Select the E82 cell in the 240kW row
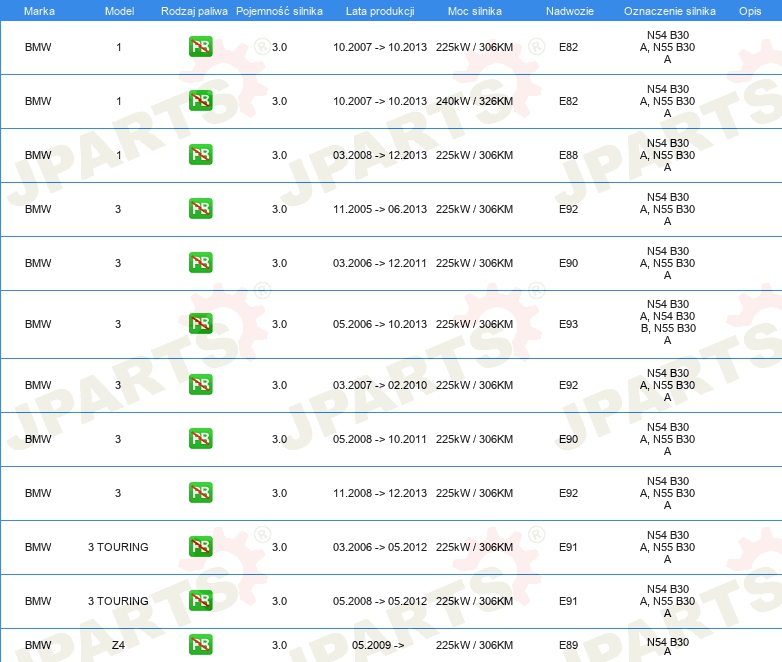The image size is (782, 662). pos(568,101)
